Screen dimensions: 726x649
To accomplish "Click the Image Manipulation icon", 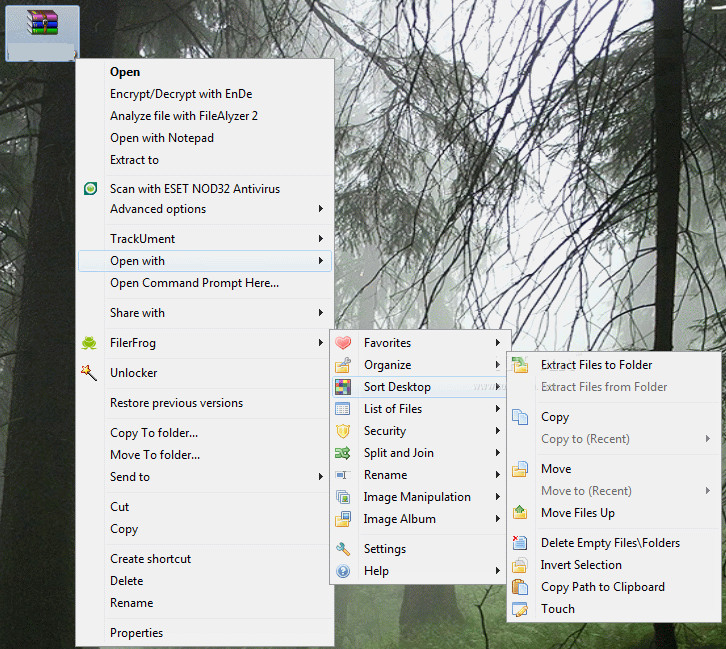I will [343, 497].
